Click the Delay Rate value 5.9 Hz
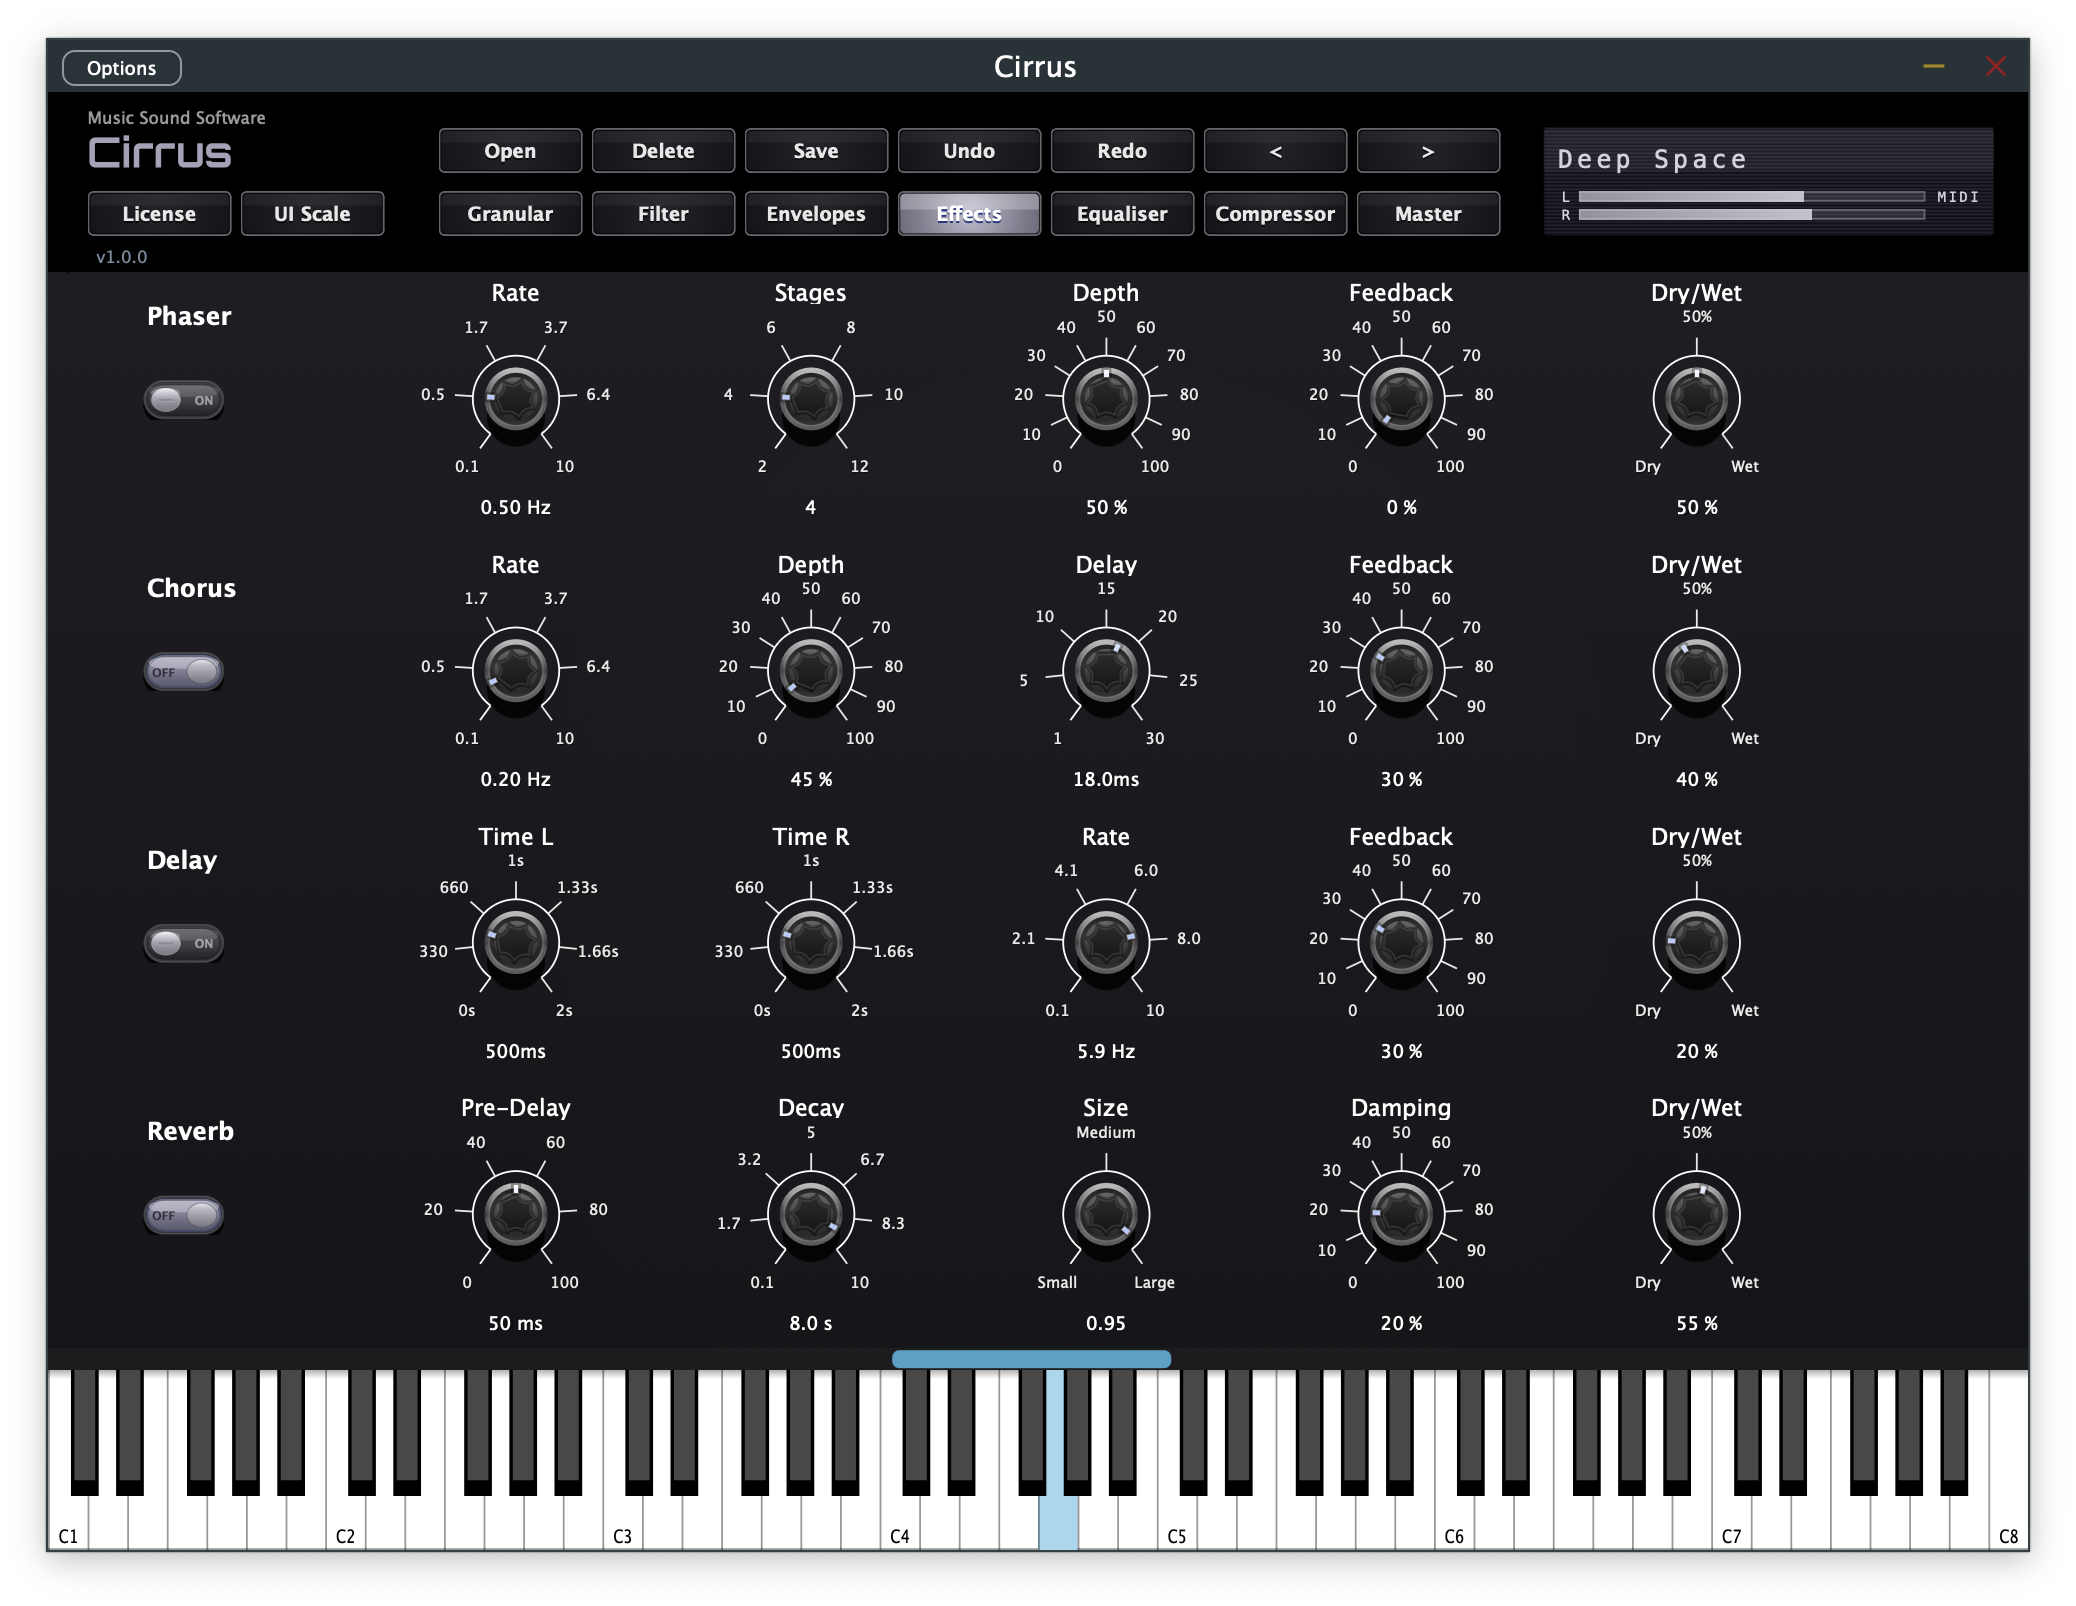 click(1106, 1051)
